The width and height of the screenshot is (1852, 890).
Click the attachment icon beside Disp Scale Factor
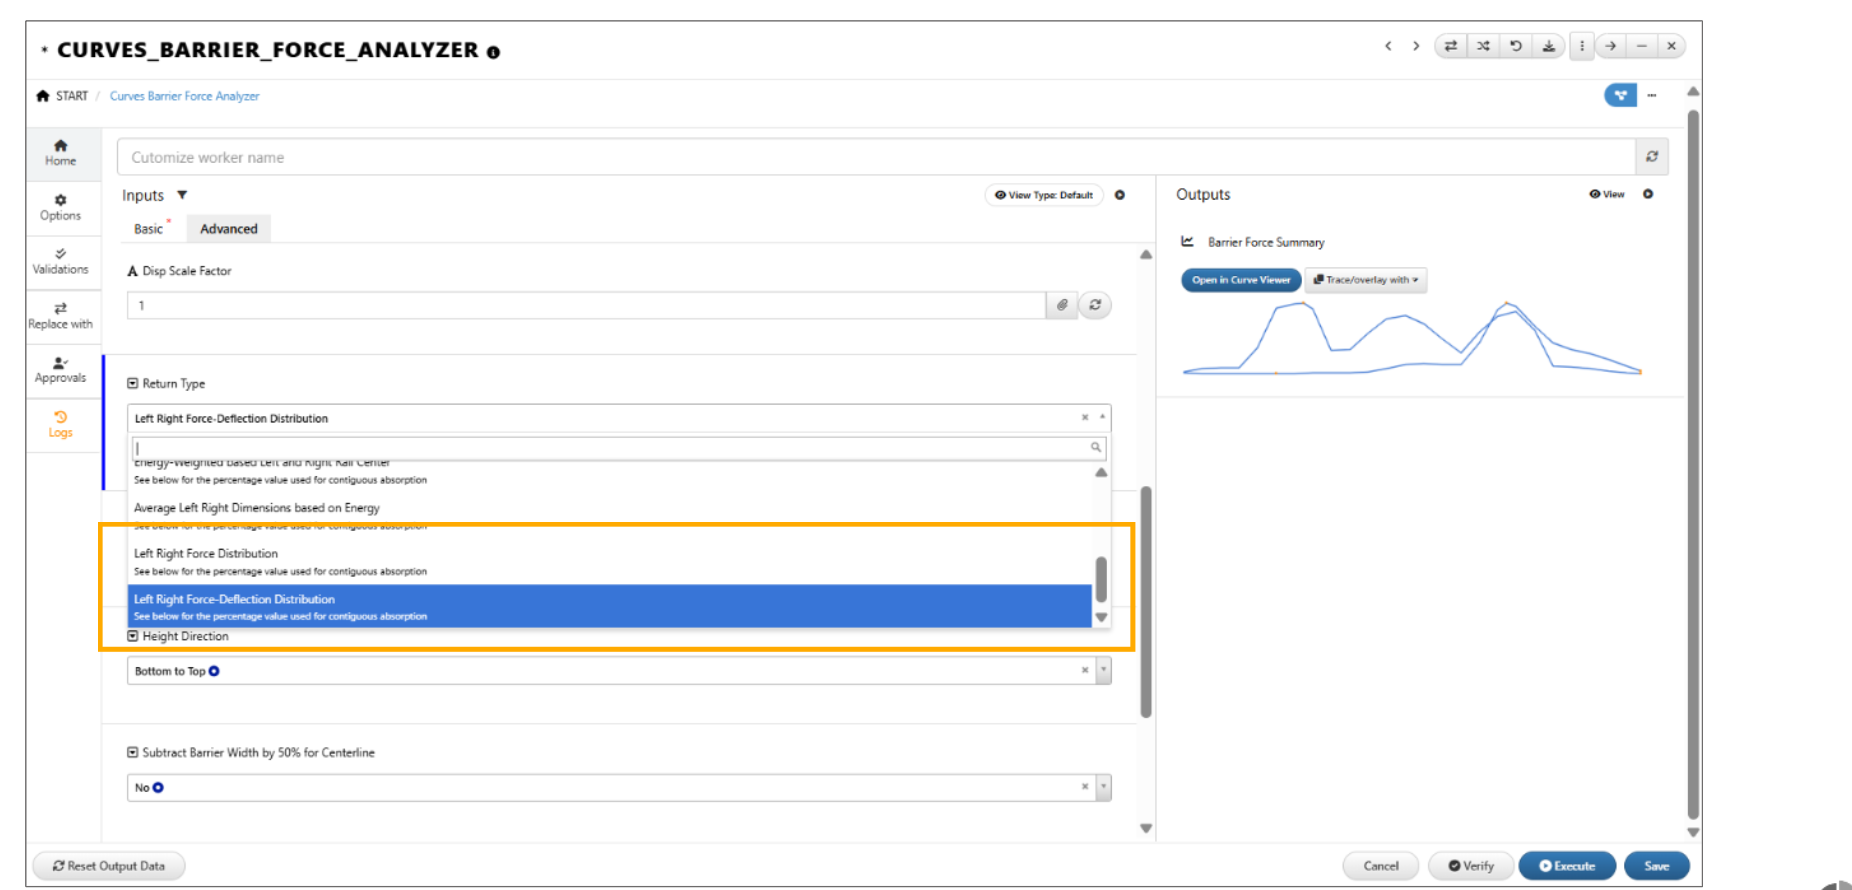tap(1062, 305)
